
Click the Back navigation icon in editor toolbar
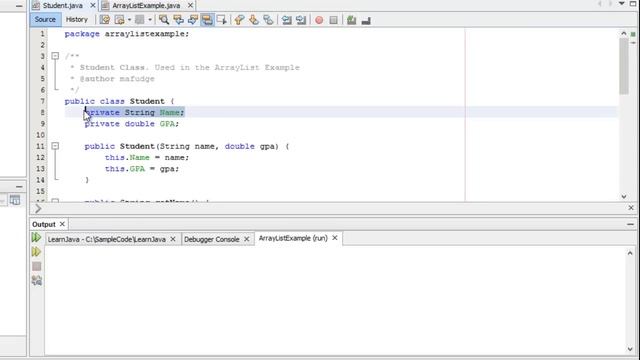[119, 20]
